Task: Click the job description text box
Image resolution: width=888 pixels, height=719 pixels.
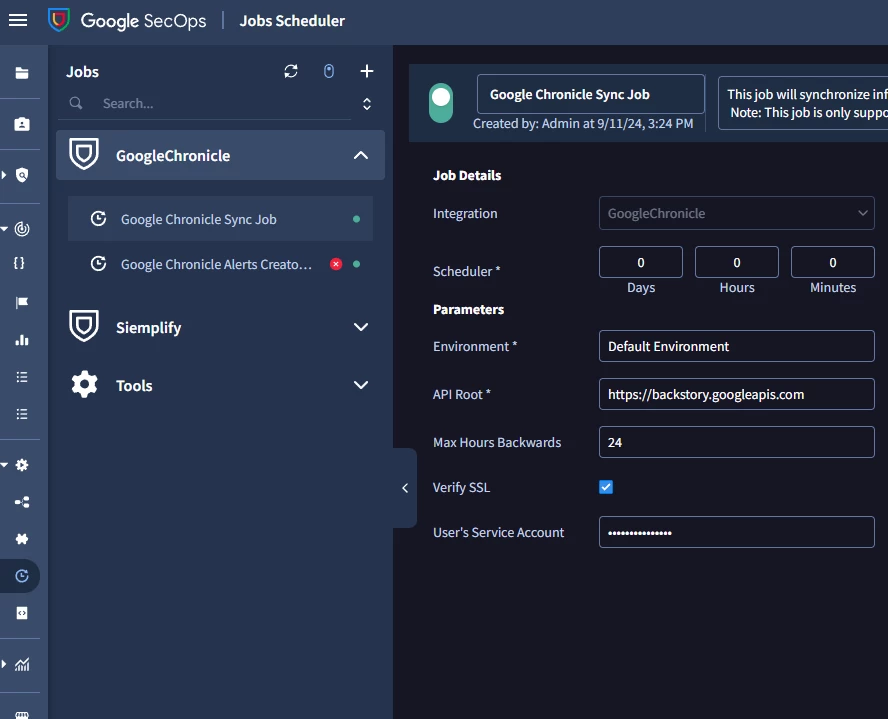Action: pyautogui.click(x=803, y=104)
